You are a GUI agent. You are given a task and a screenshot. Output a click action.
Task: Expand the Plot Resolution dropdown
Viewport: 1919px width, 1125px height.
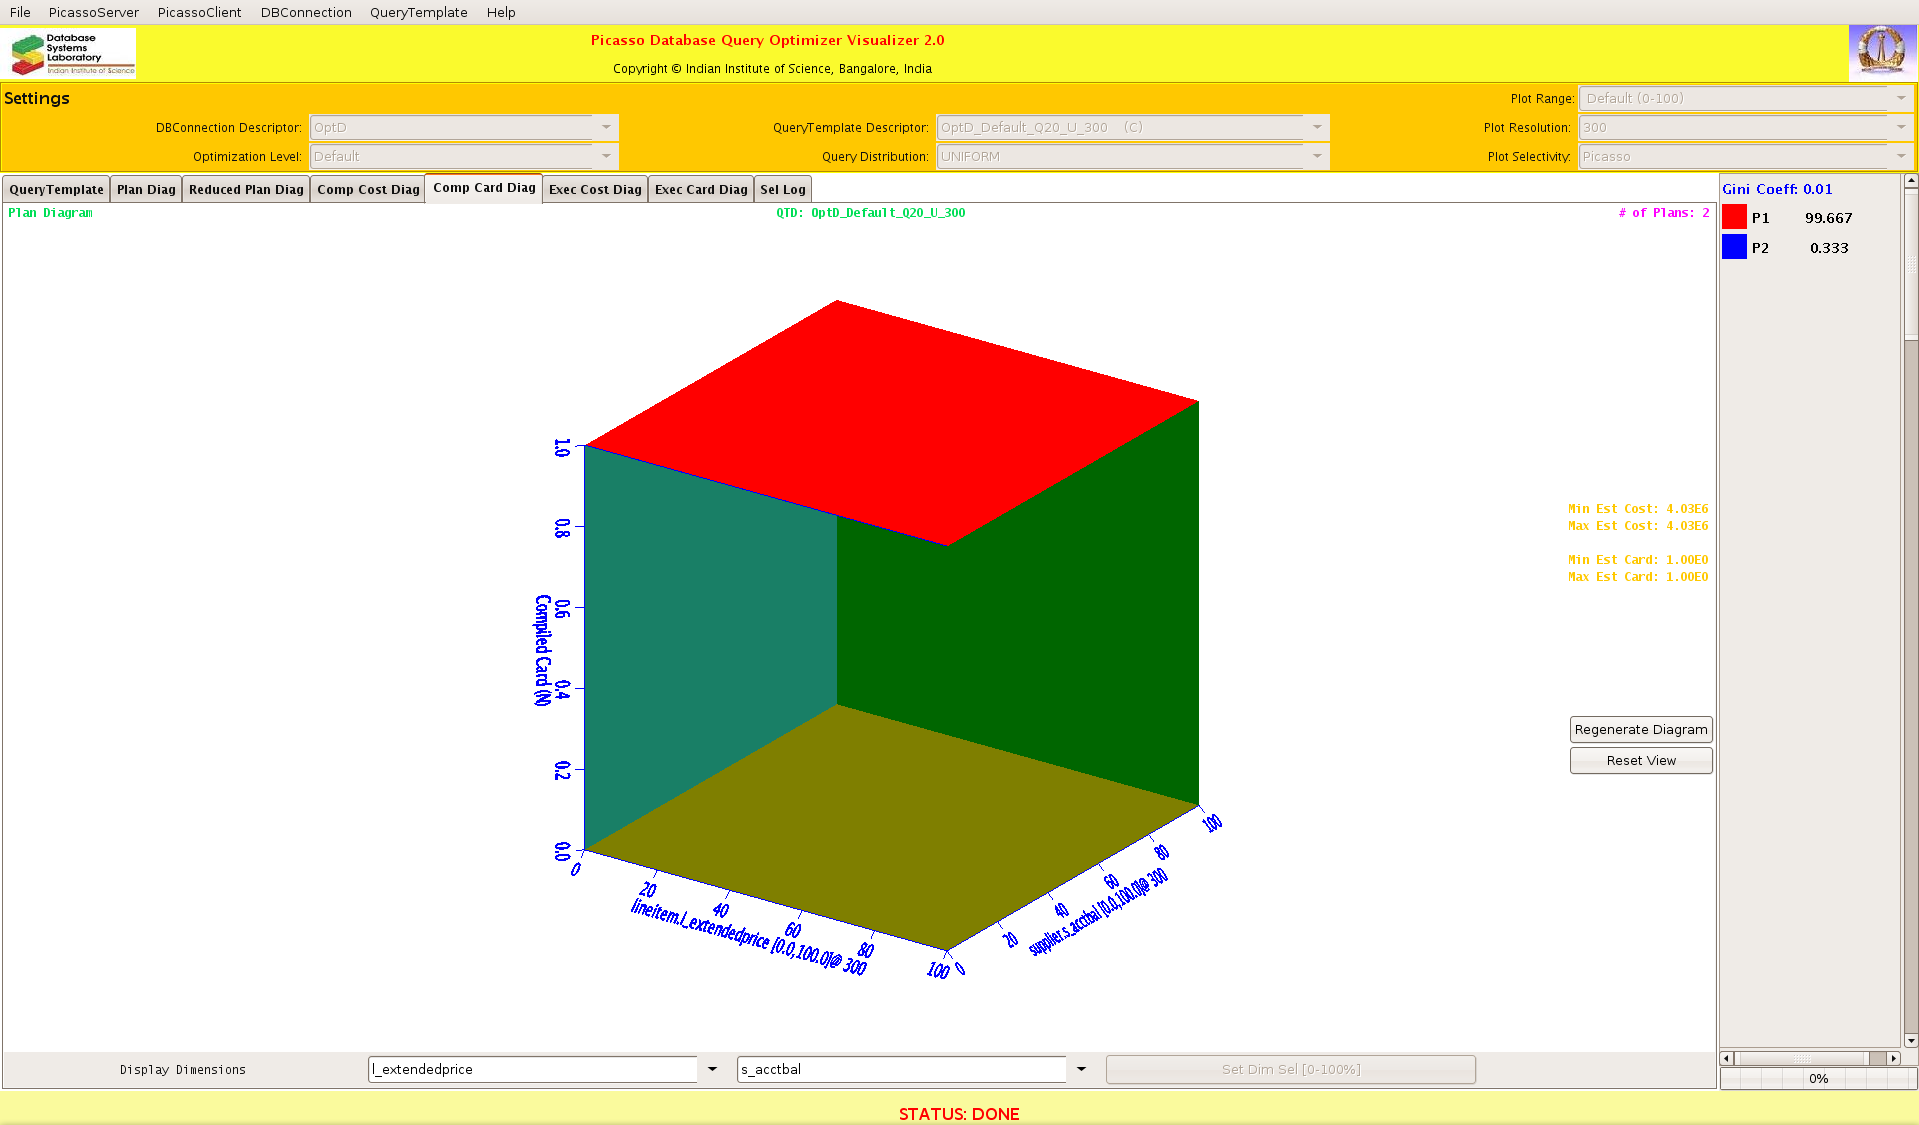click(1900, 128)
